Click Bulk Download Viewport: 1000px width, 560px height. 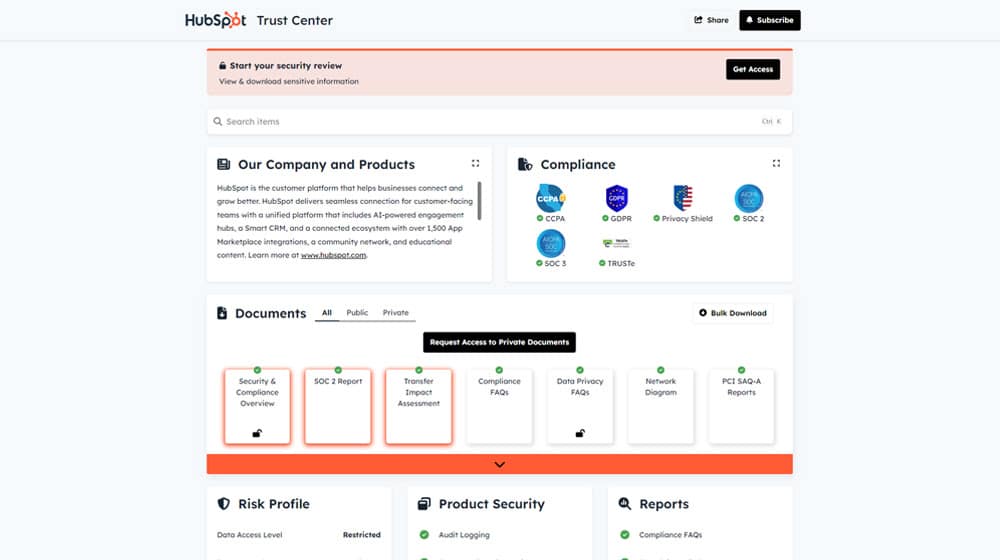[733, 313]
